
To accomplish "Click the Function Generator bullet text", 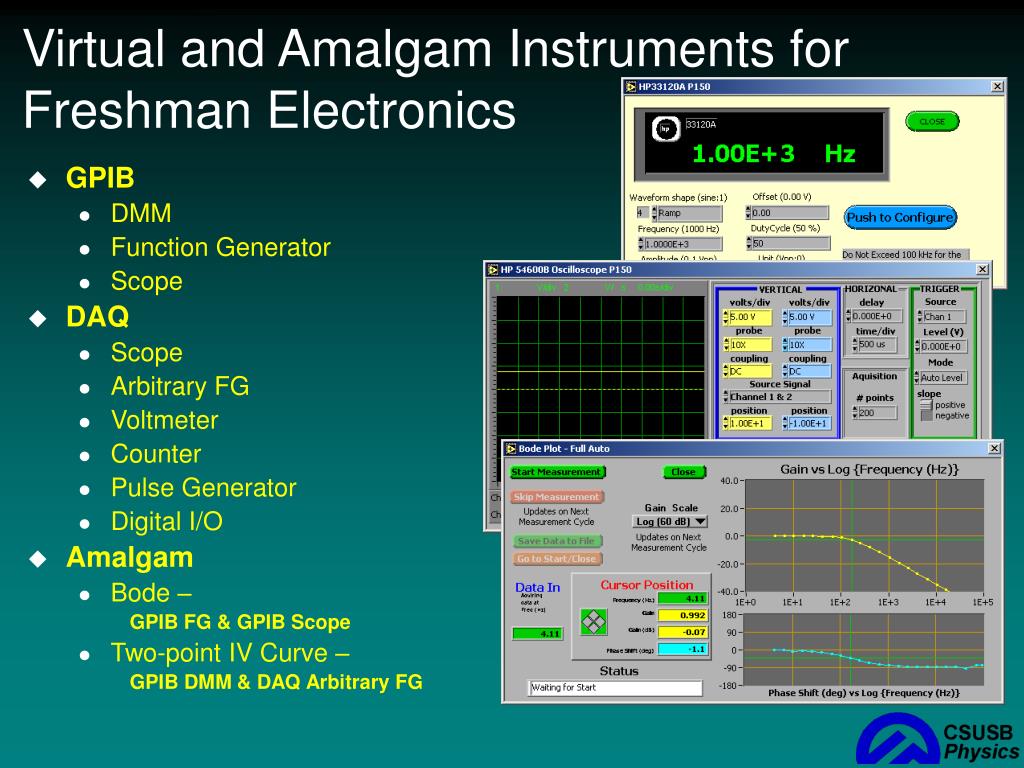I will click(x=221, y=248).
